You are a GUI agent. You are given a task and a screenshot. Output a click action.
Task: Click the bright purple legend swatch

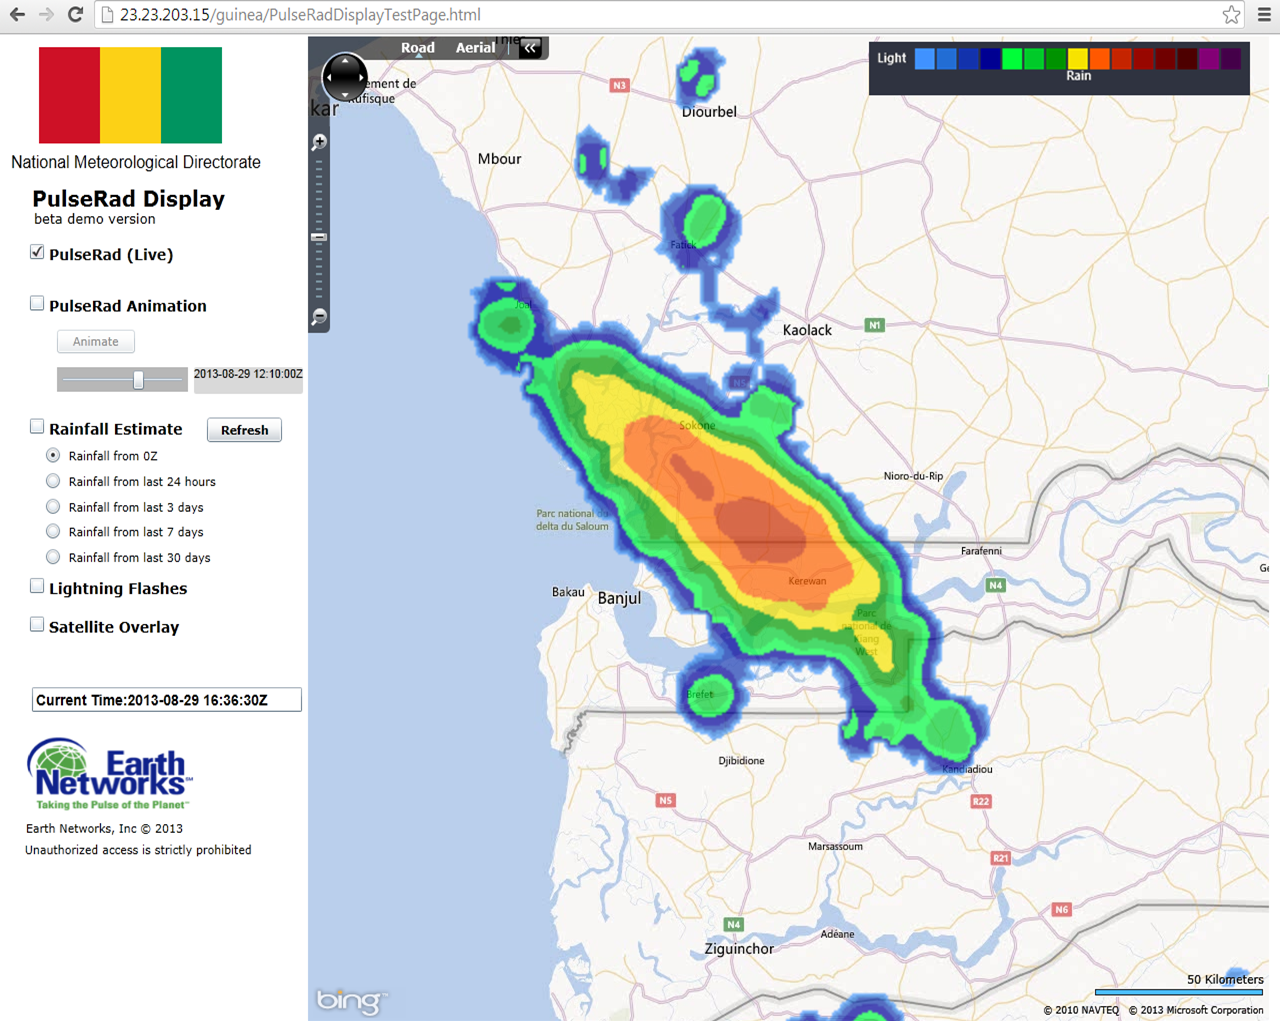(1209, 59)
